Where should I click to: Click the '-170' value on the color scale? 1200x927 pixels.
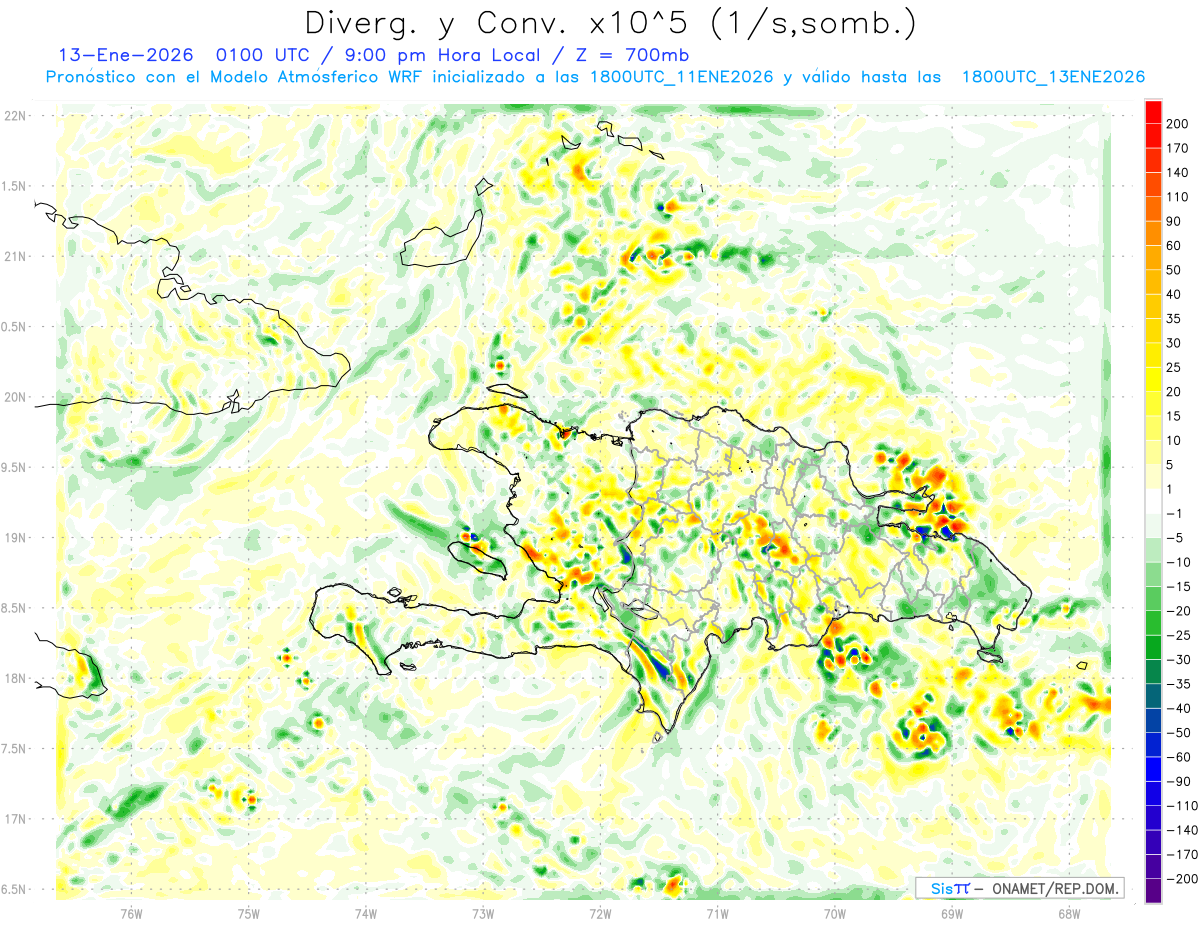click(1180, 854)
